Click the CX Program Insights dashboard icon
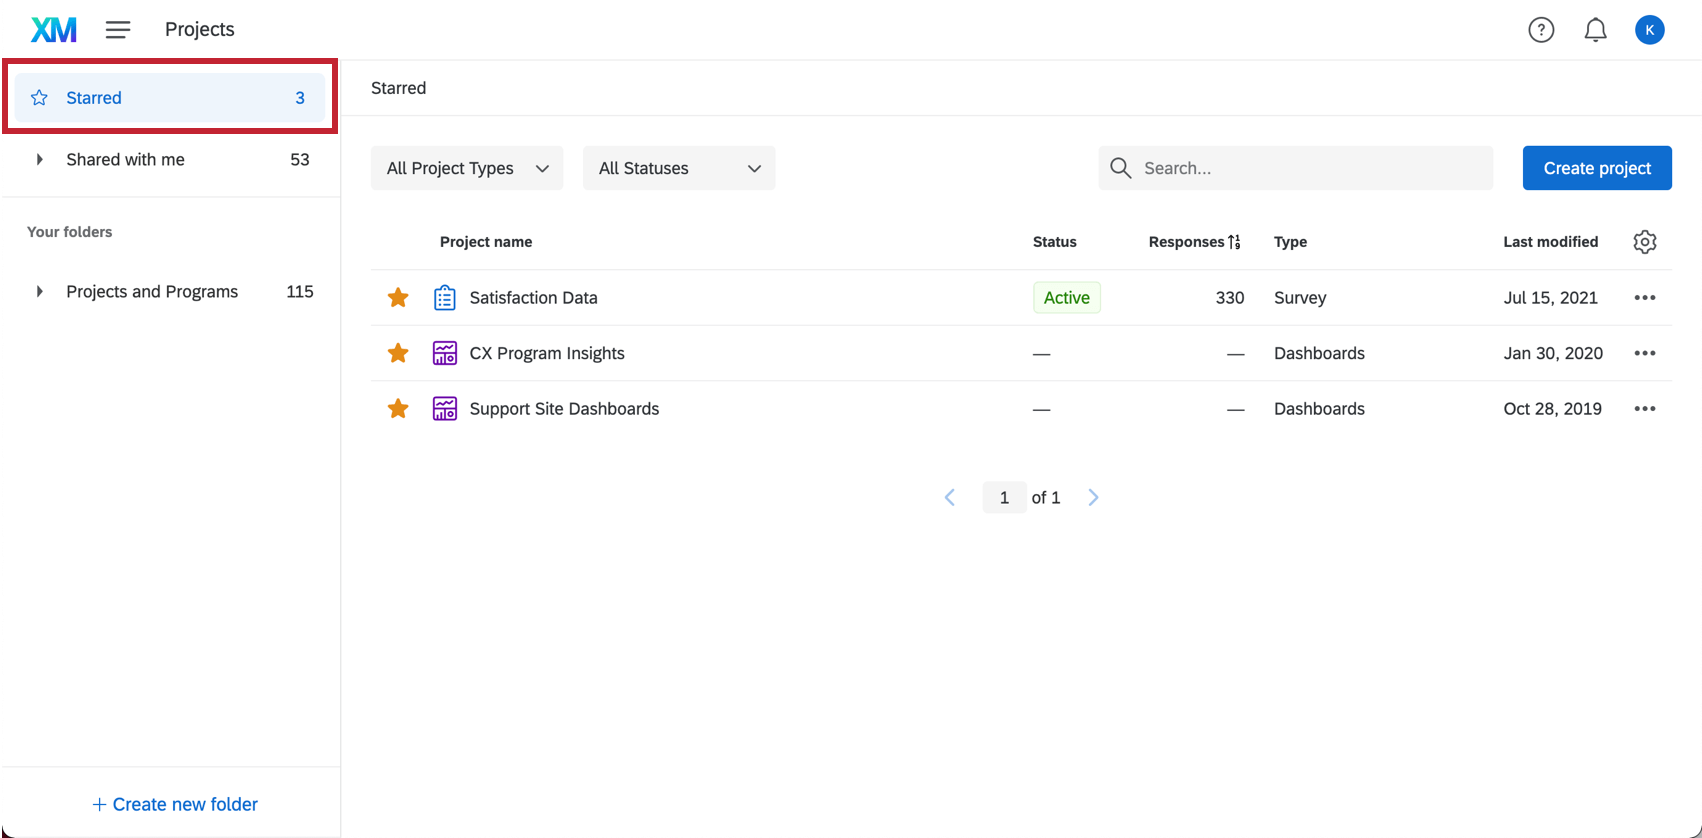 coord(445,353)
